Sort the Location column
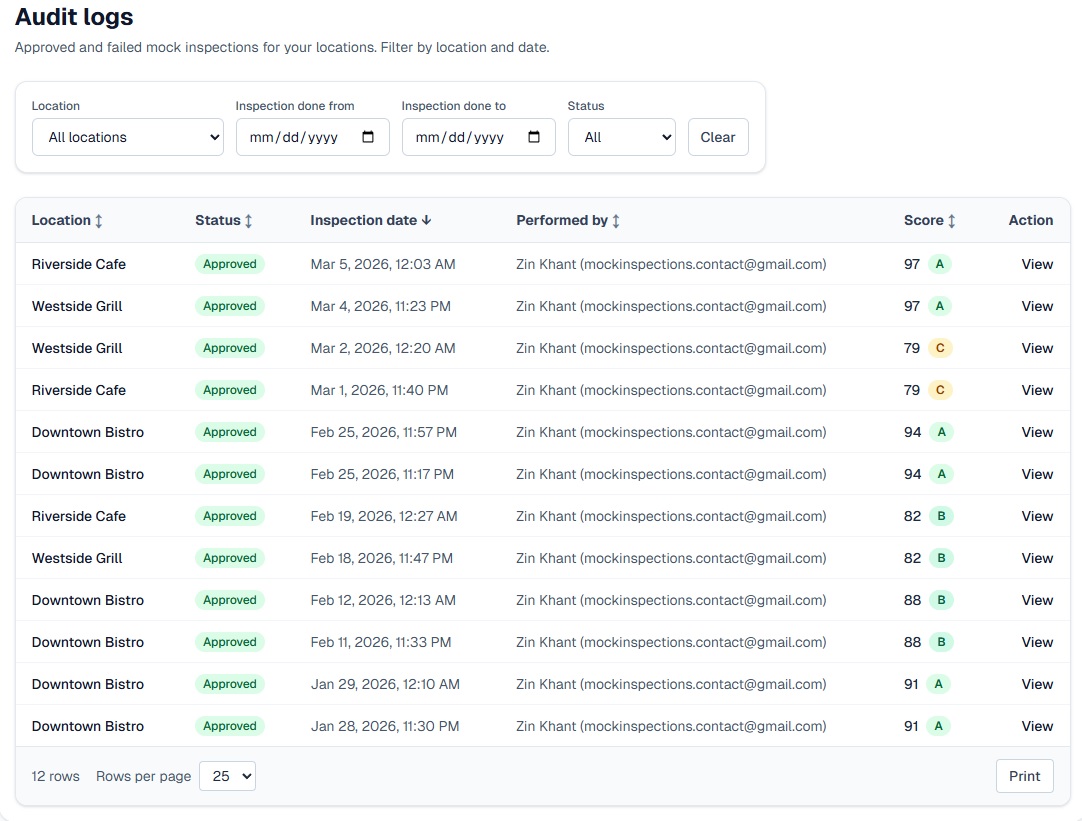 click(67, 220)
